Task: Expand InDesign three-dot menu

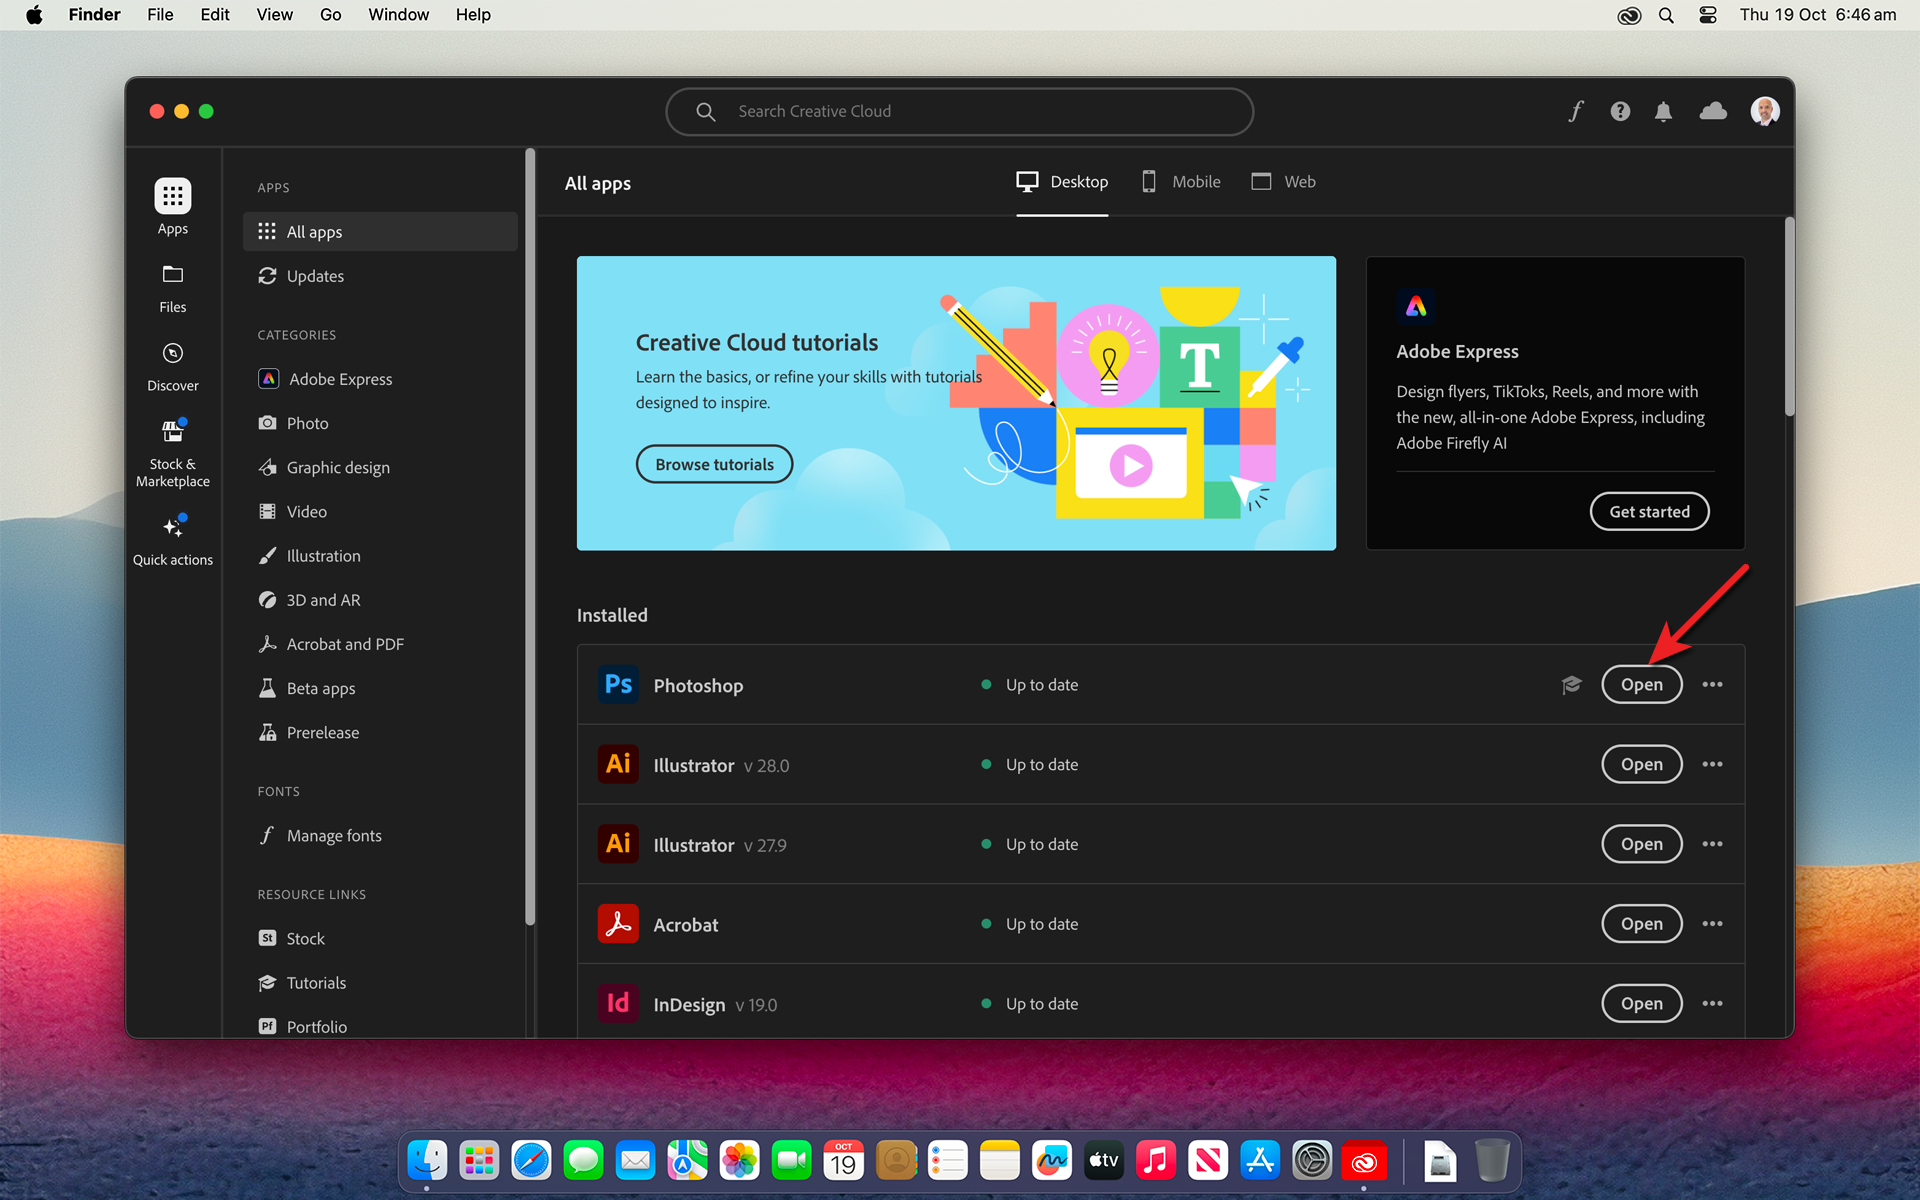Action: [1711, 1002]
